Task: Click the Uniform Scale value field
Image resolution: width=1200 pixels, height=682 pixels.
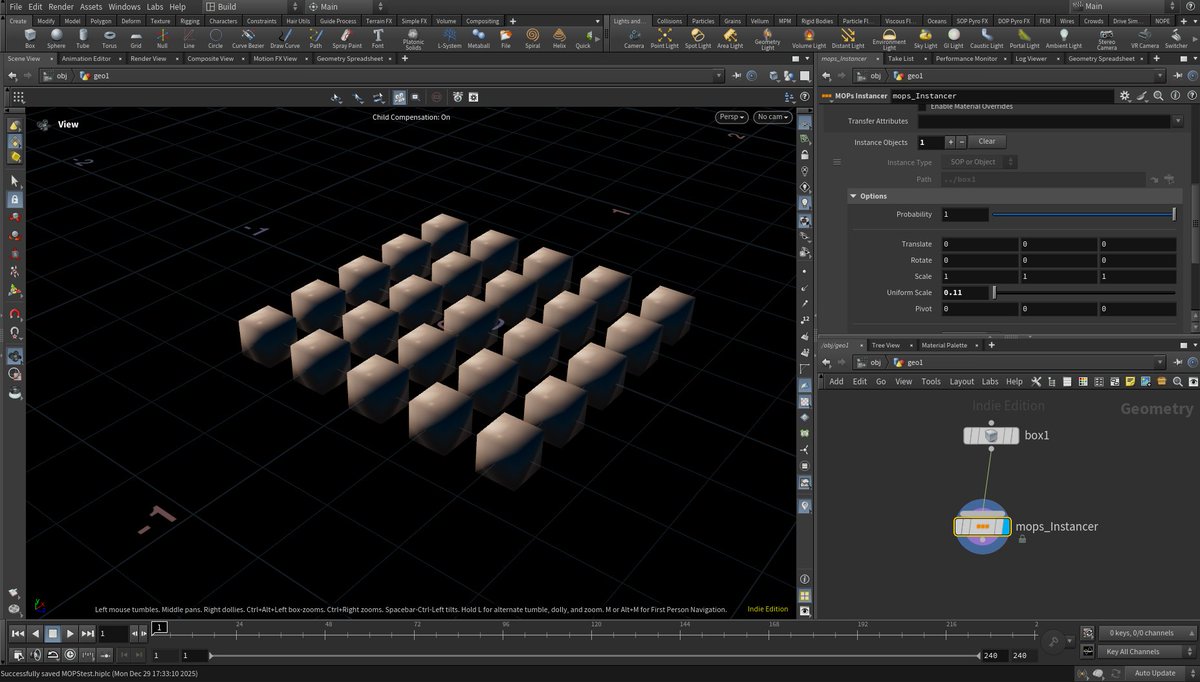Action: [965, 292]
